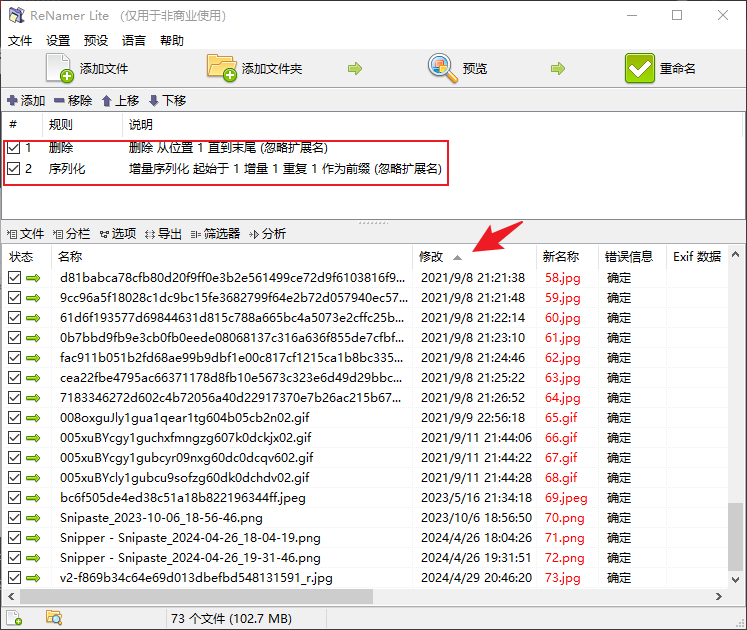Click the green Rename (重命名) checkmark icon
The width and height of the screenshot is (747, 630).
tap(640, 68)
